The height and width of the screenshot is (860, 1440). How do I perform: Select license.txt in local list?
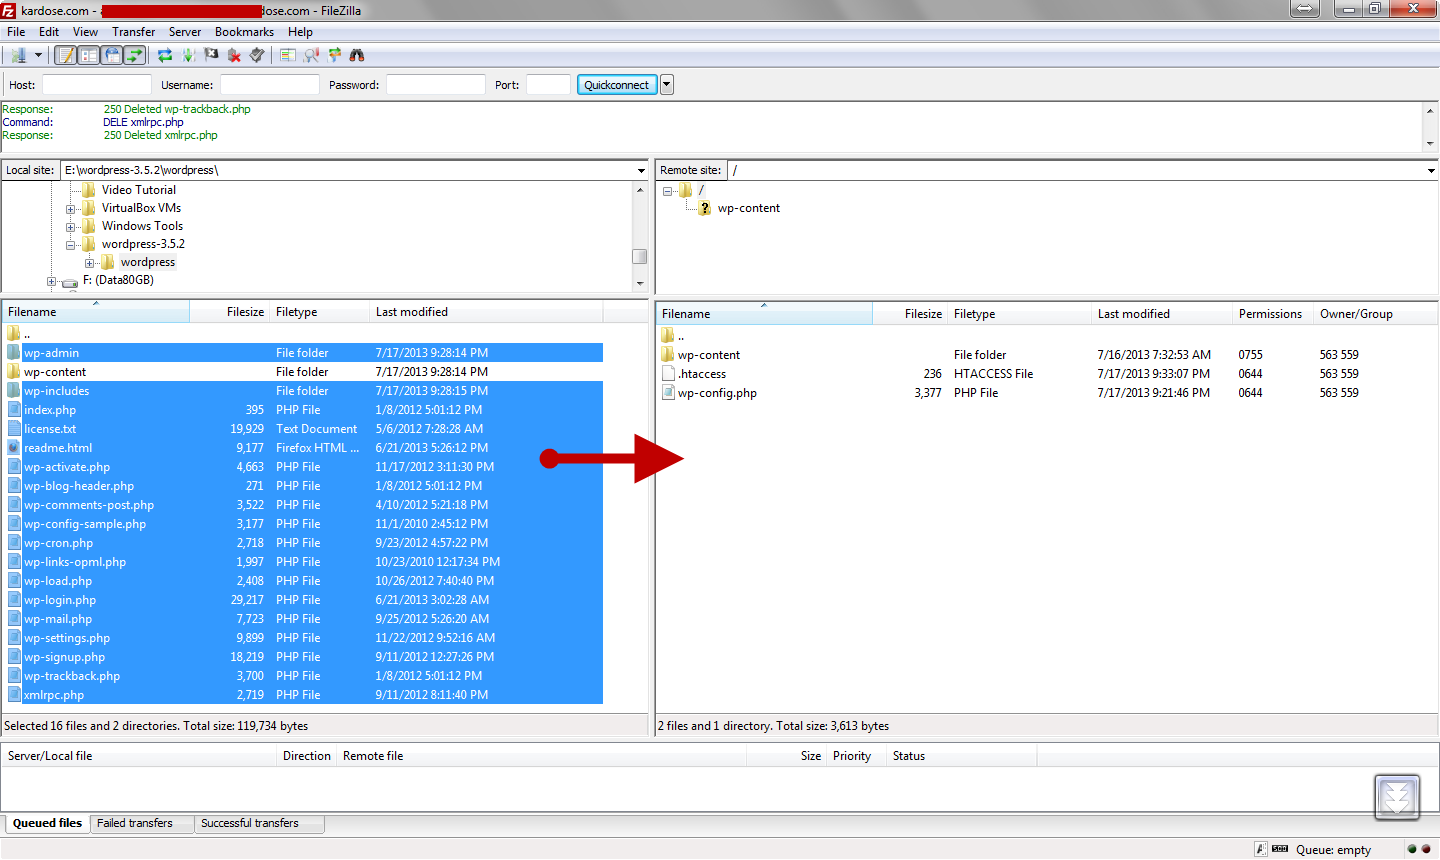pos(303,429)
